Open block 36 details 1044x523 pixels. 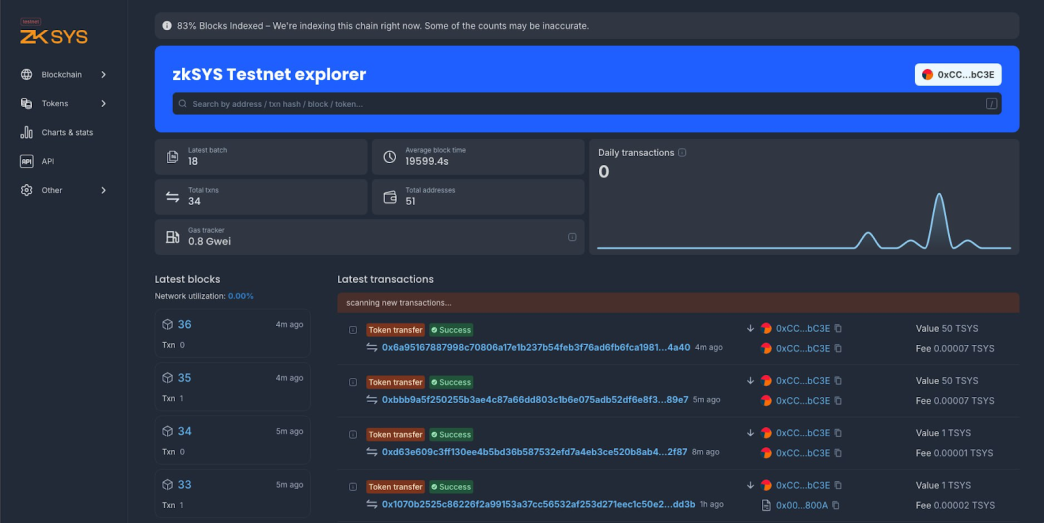tap(184, 325)
